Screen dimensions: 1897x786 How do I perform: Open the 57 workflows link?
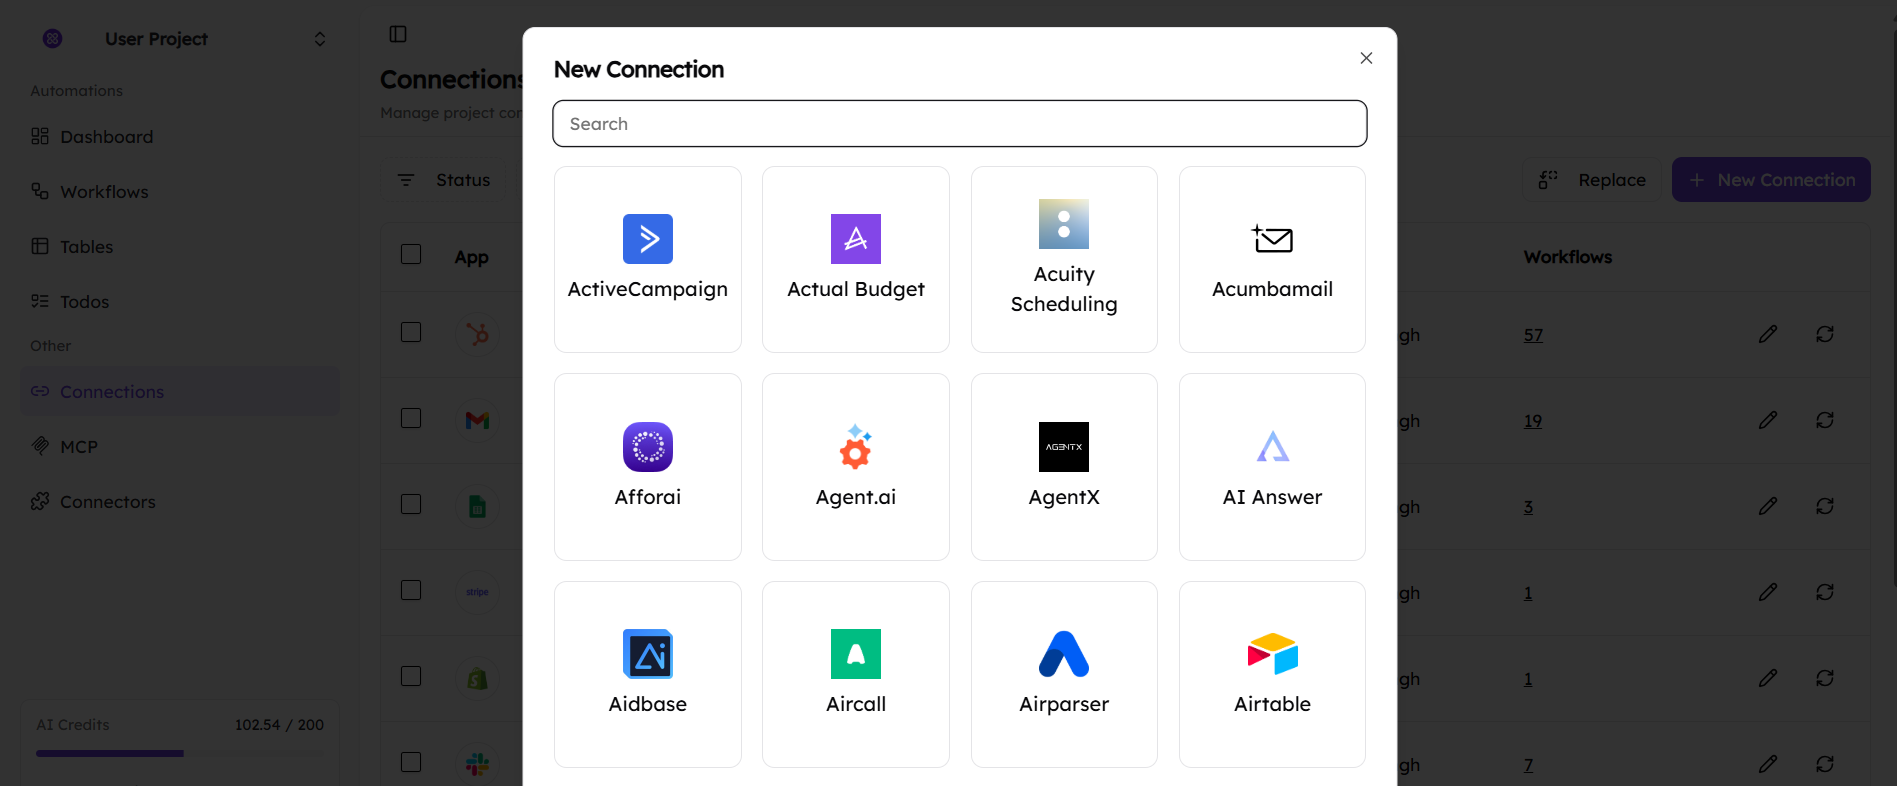(1533, 335)
